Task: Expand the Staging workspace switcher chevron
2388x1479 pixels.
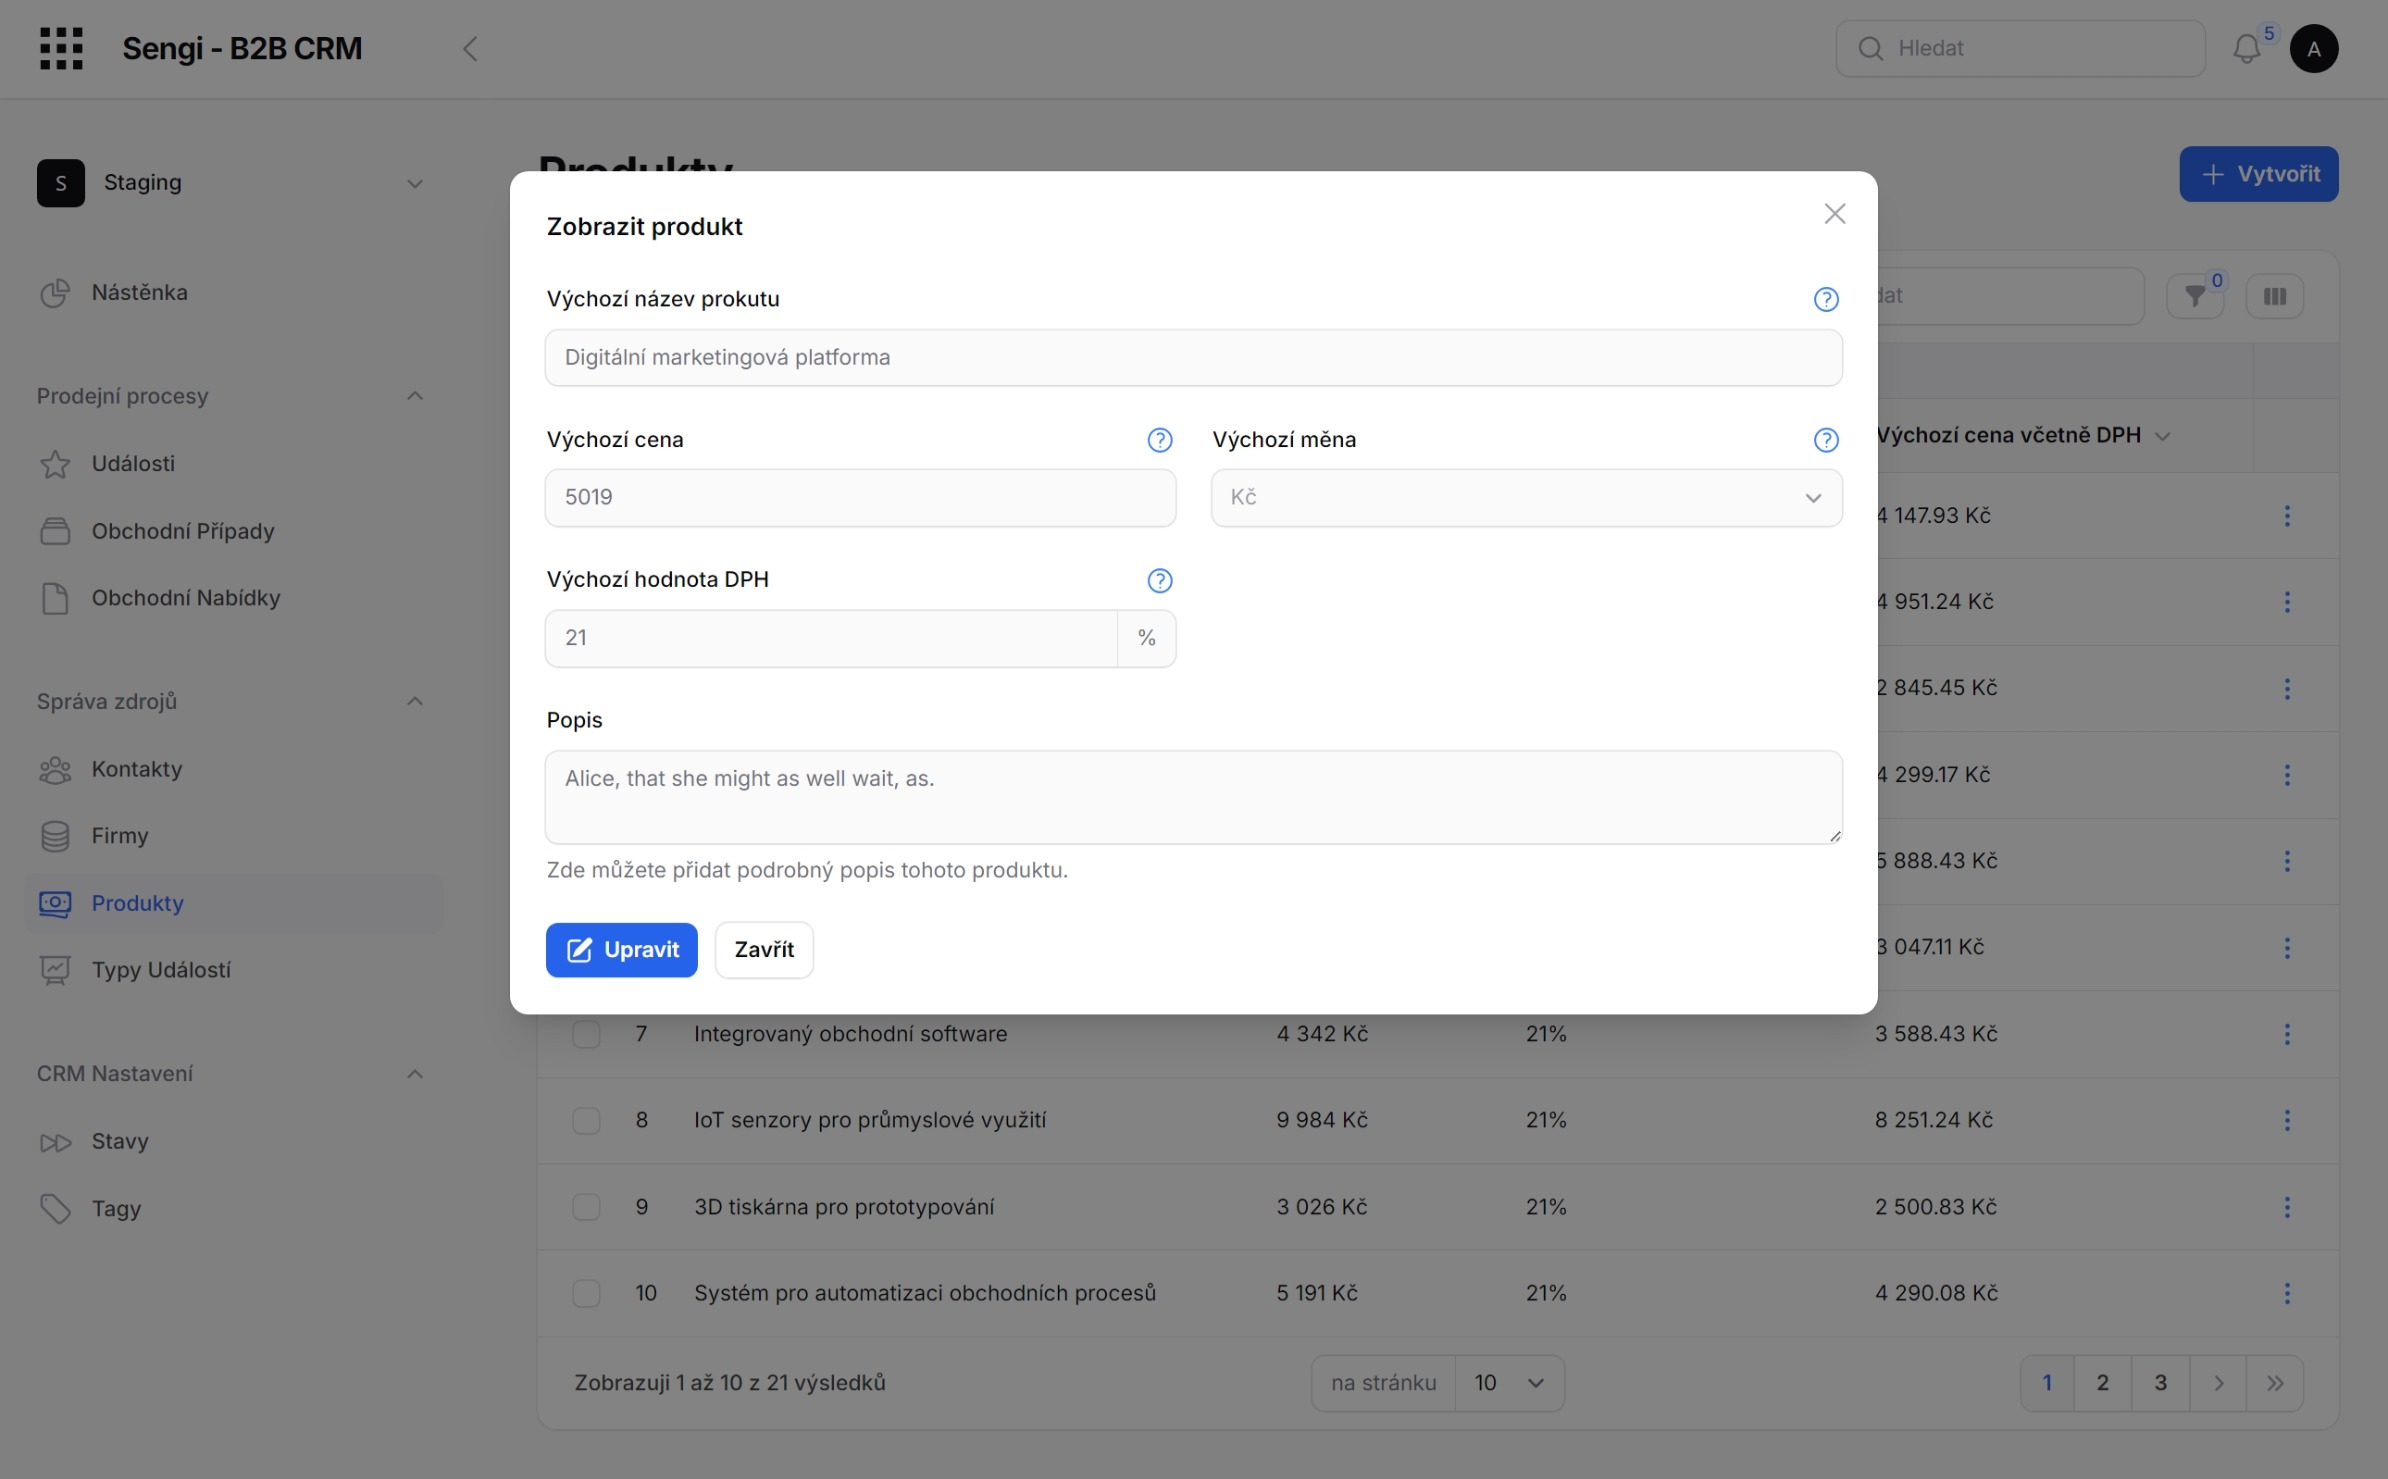Action: (415, 184)
